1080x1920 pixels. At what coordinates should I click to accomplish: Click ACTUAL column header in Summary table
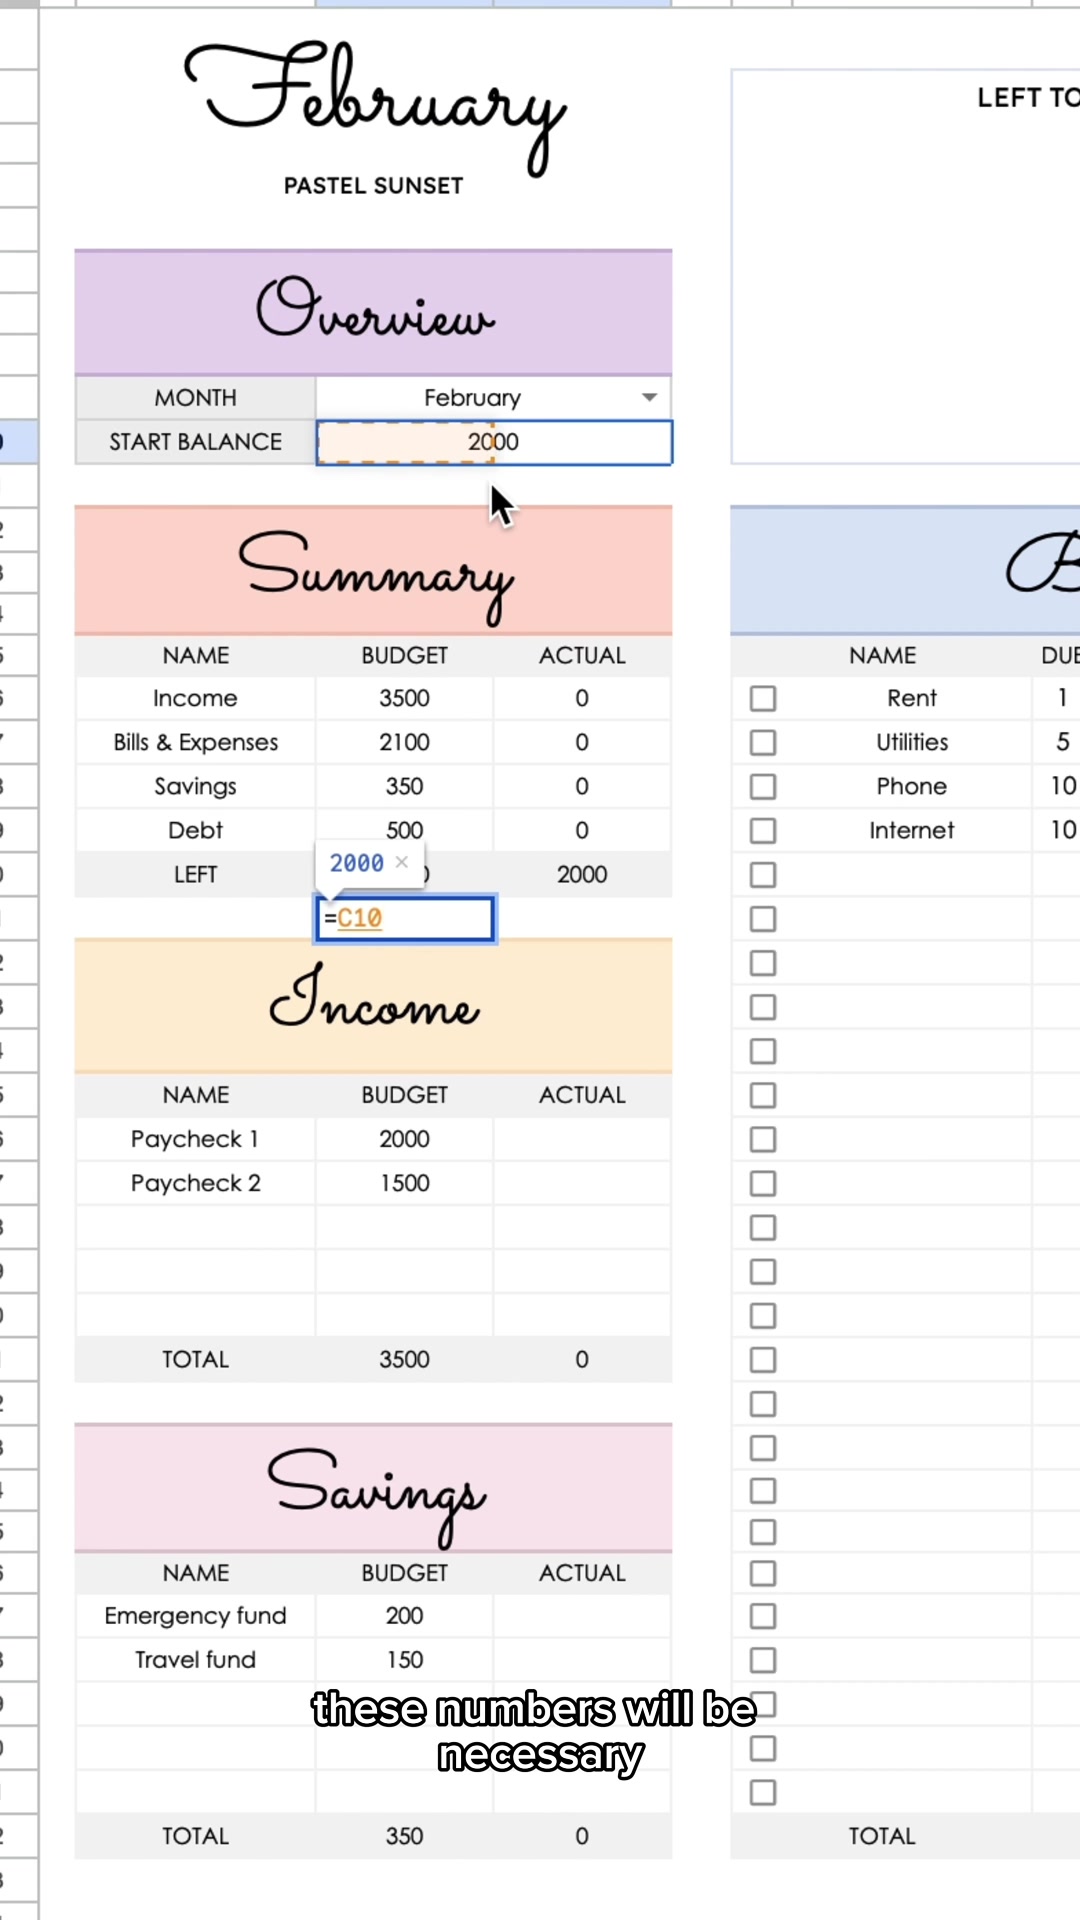(582, 655)
